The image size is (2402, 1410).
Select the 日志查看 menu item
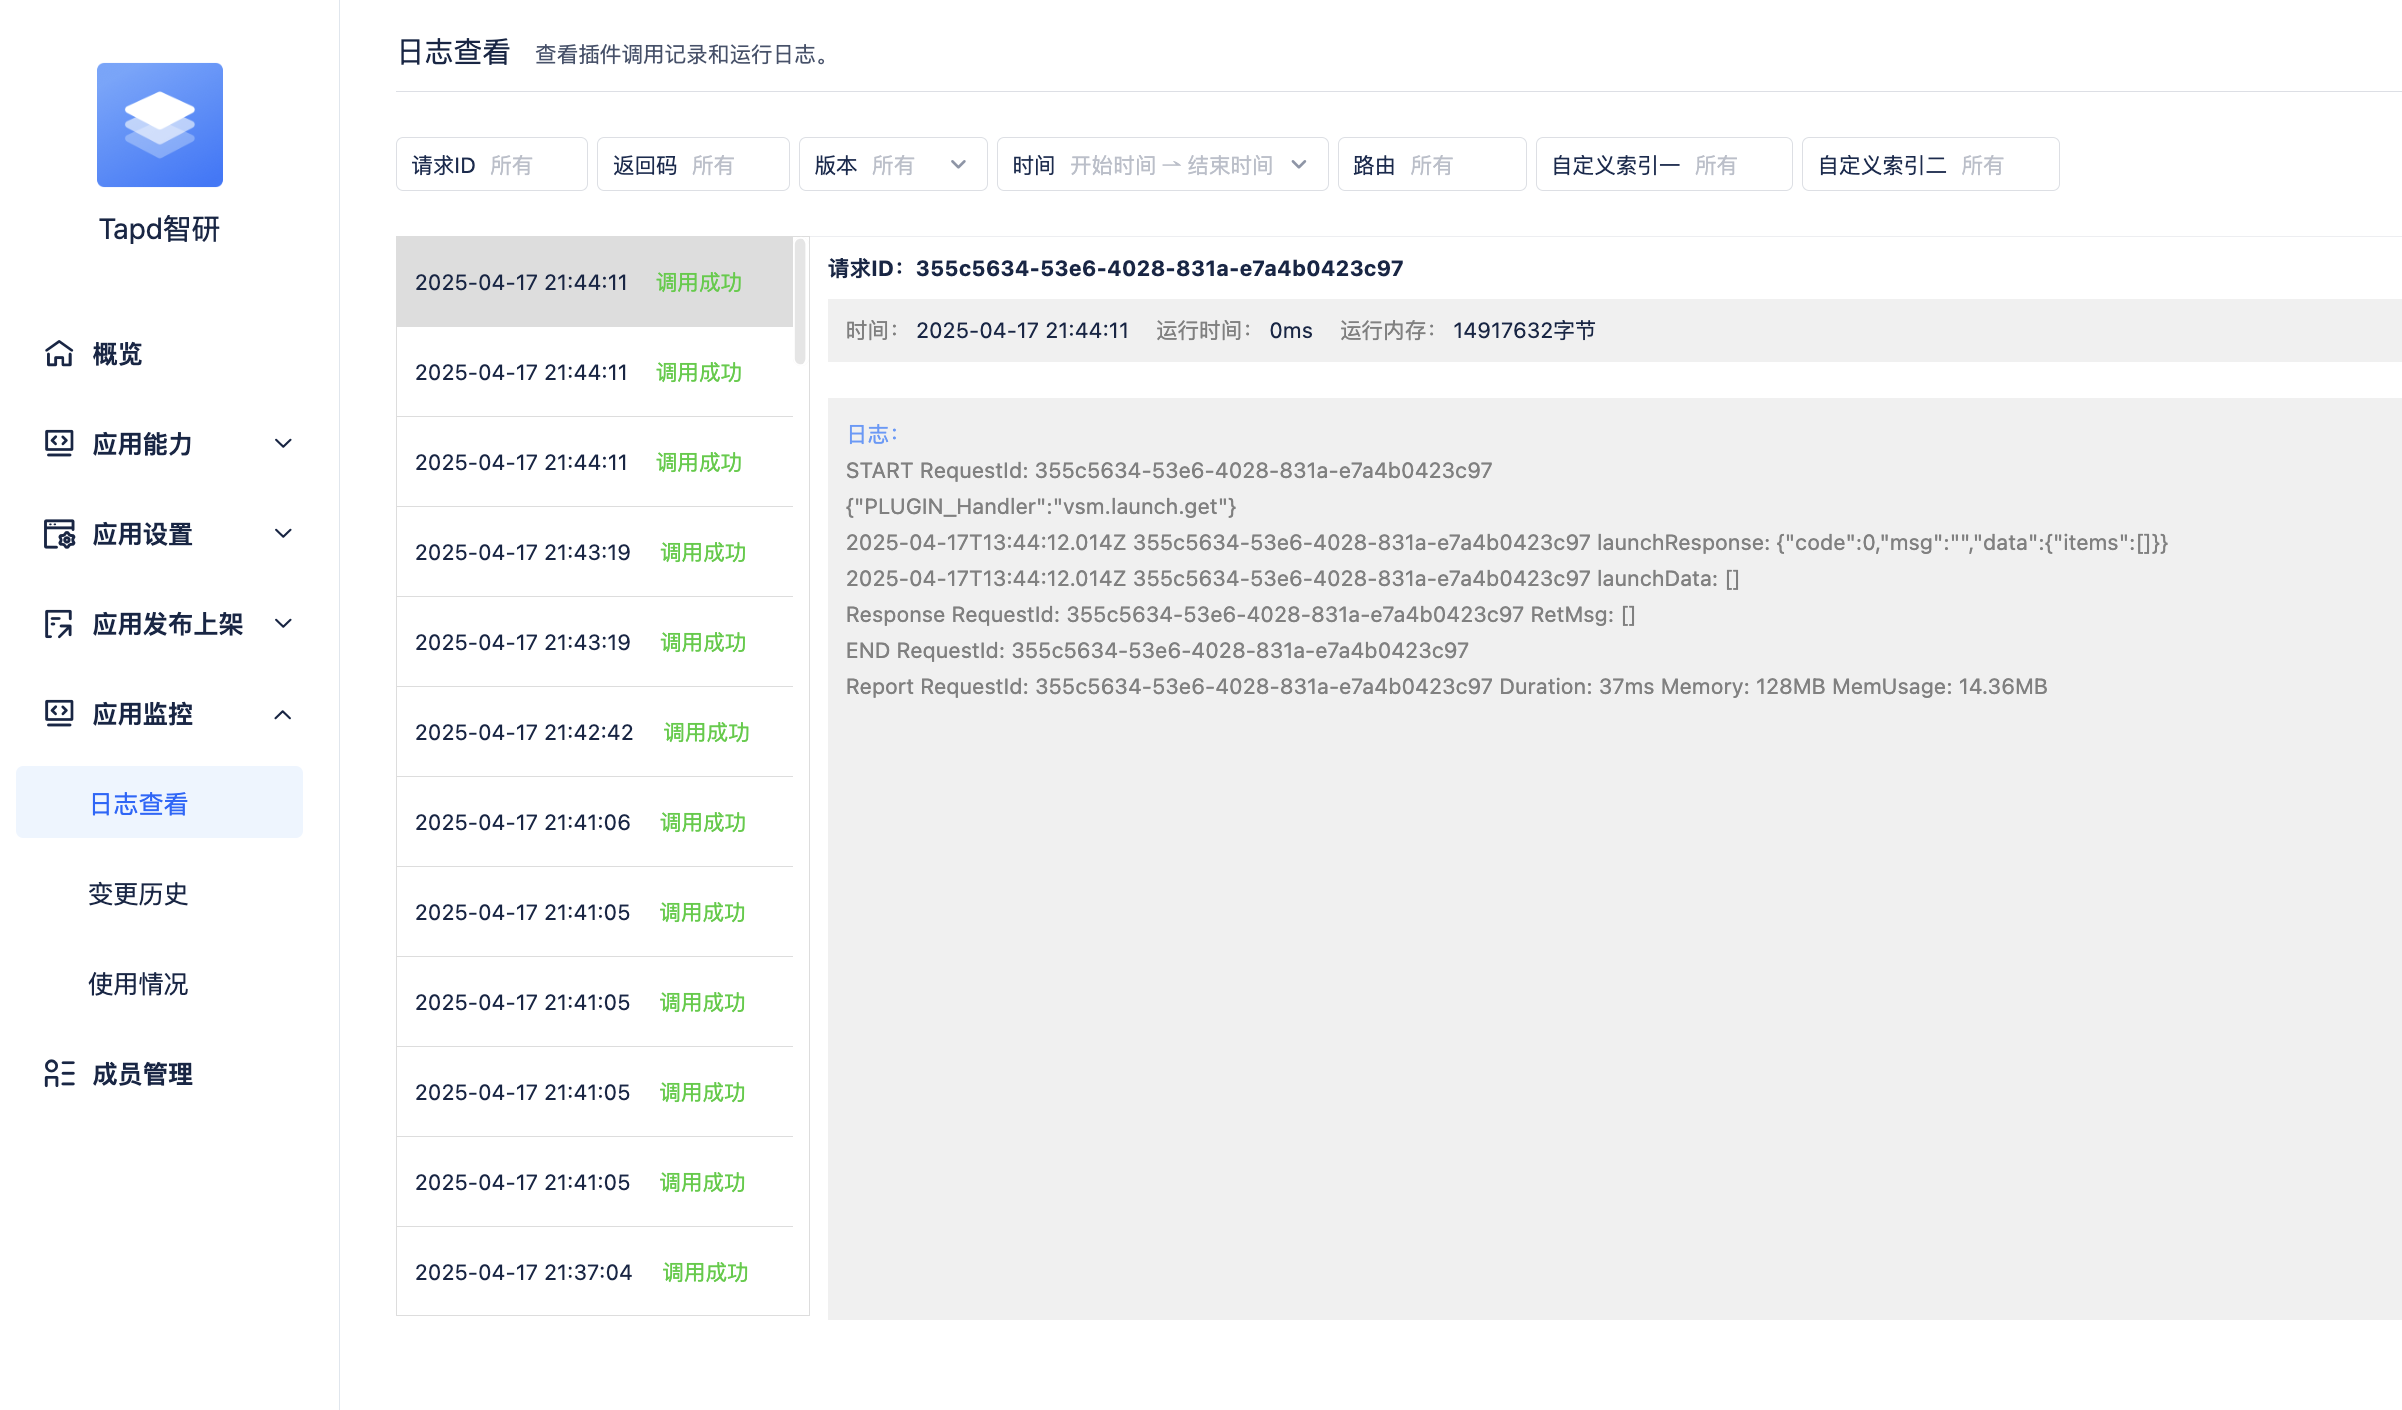[139, 803]
